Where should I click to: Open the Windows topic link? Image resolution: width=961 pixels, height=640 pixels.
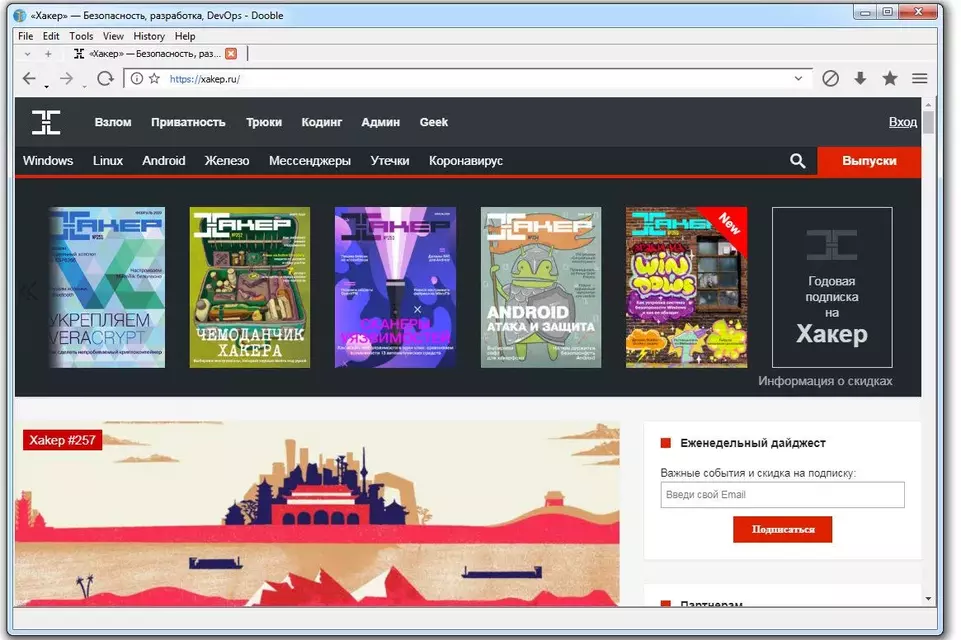pos(48,161)
